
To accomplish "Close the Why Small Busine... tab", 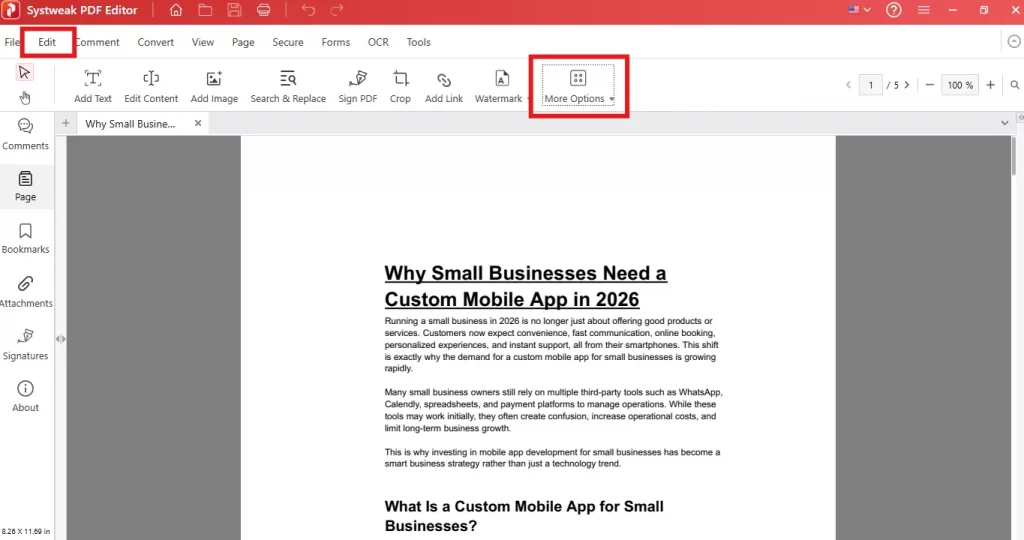I will coord(198,123).
